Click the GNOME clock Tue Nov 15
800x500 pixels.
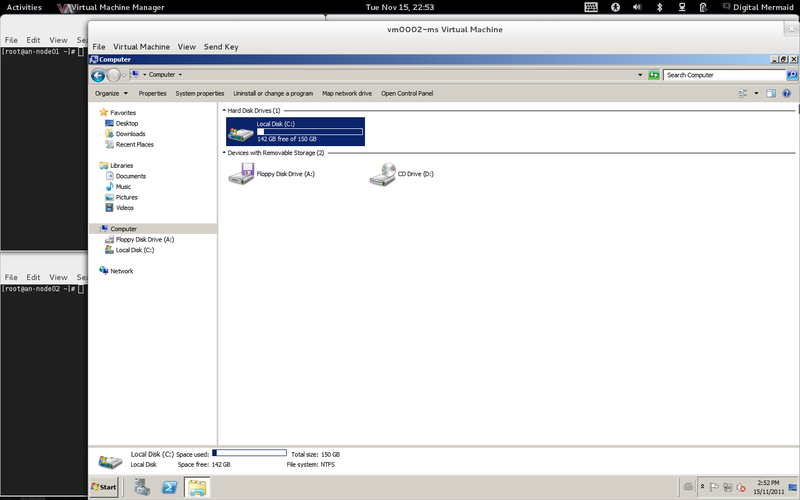400,7
